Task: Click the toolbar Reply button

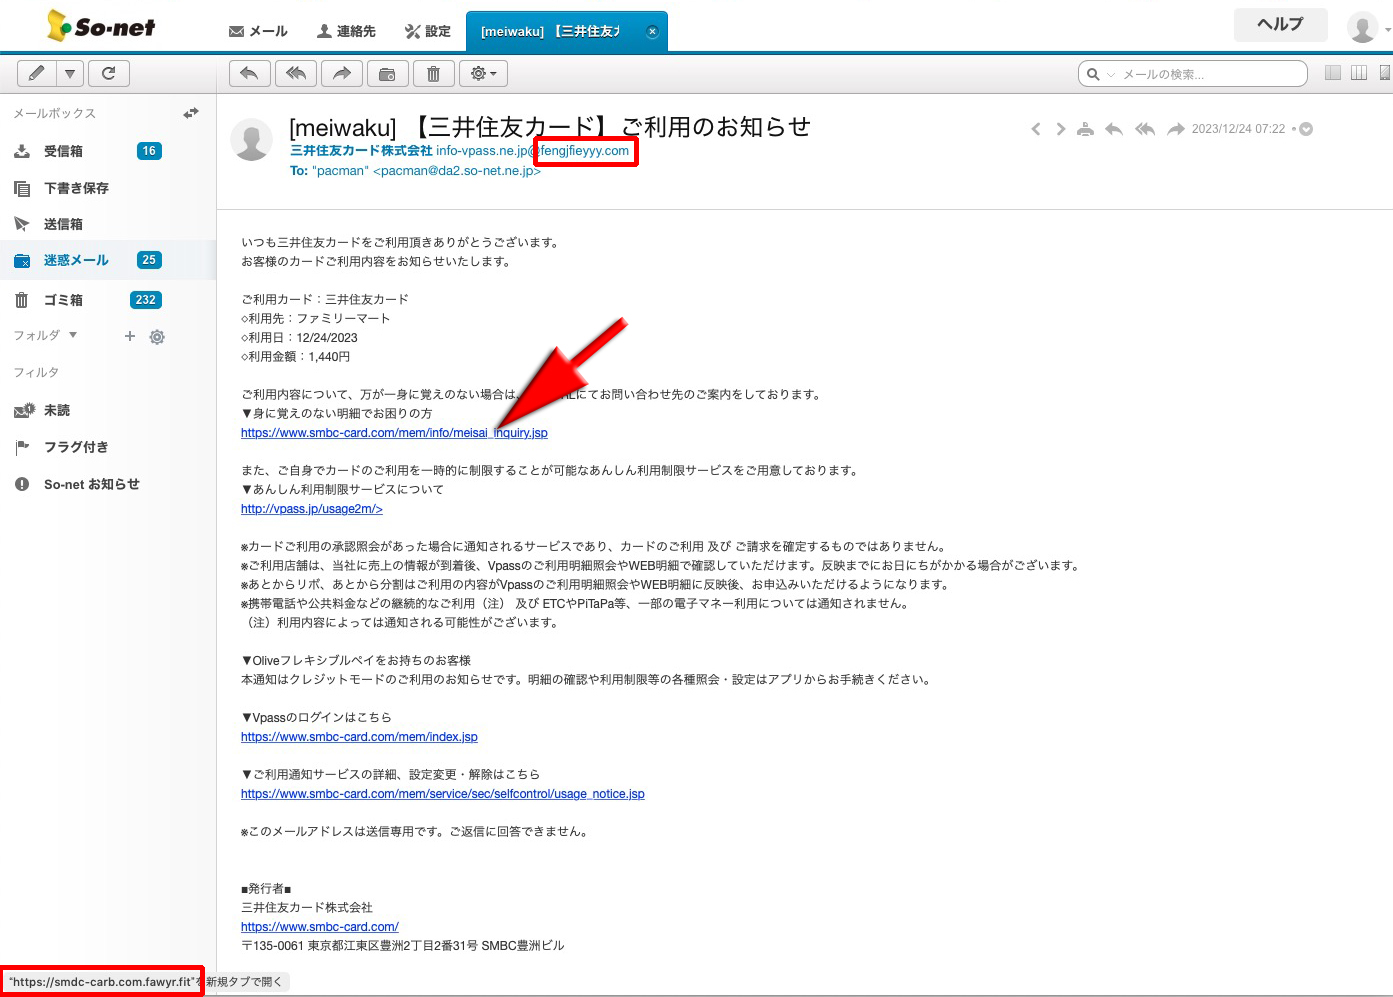Action: [249, 73]
